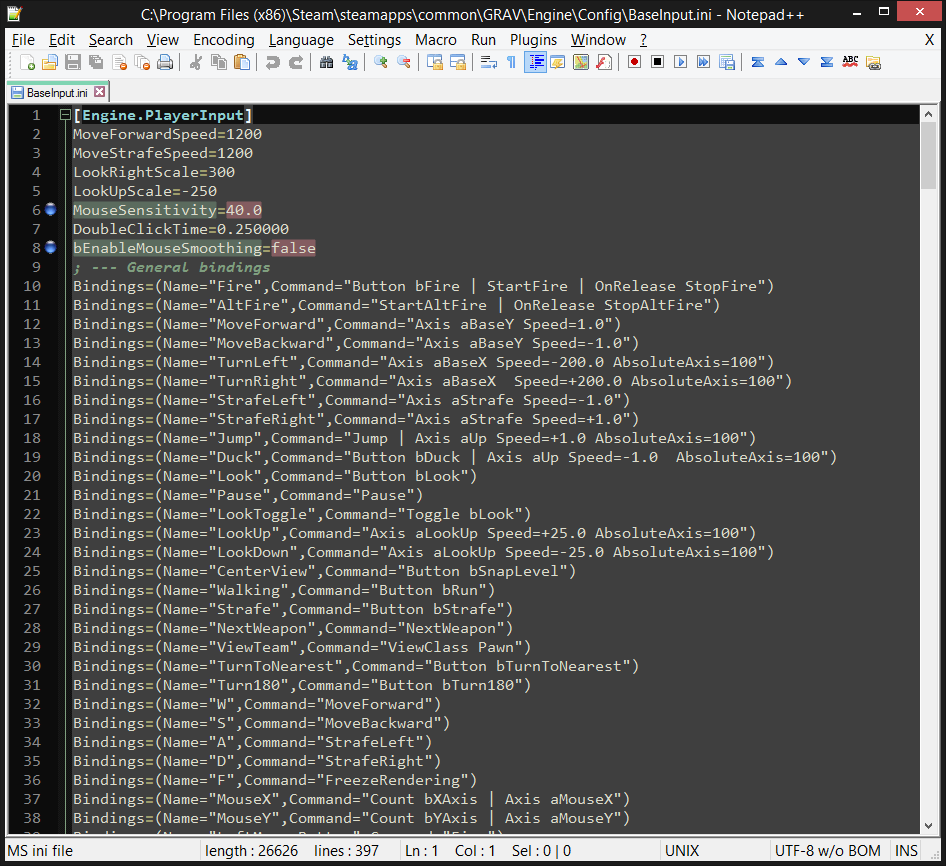Screen dimensions: 946x866
Task: Toggle synchronized vertical scrolling icon
Action: click(434, 62)
